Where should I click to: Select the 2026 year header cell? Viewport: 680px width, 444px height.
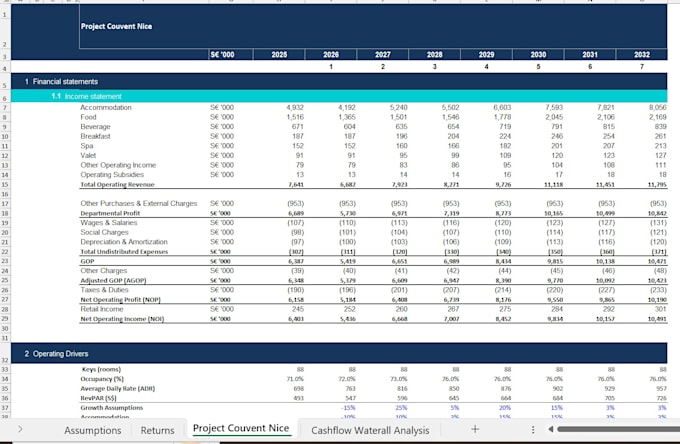(331, 55)
